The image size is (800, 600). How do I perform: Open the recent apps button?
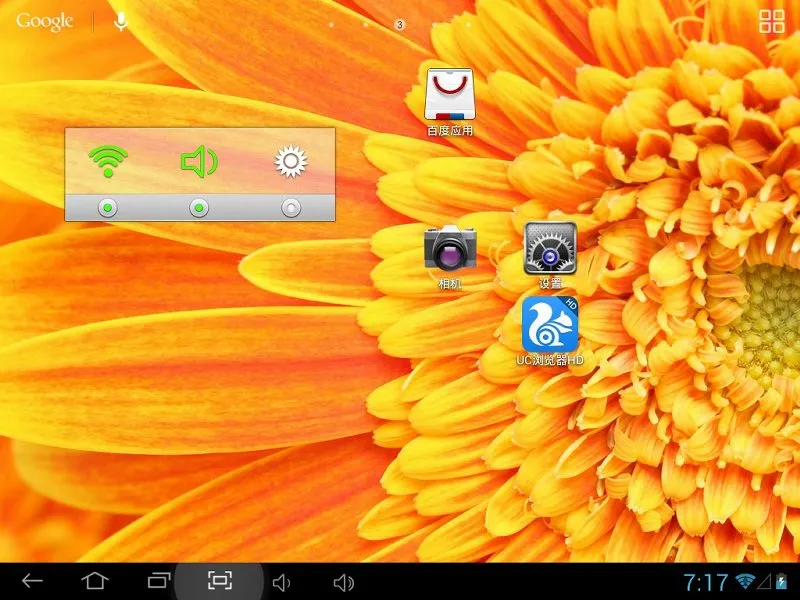point(159,581)
